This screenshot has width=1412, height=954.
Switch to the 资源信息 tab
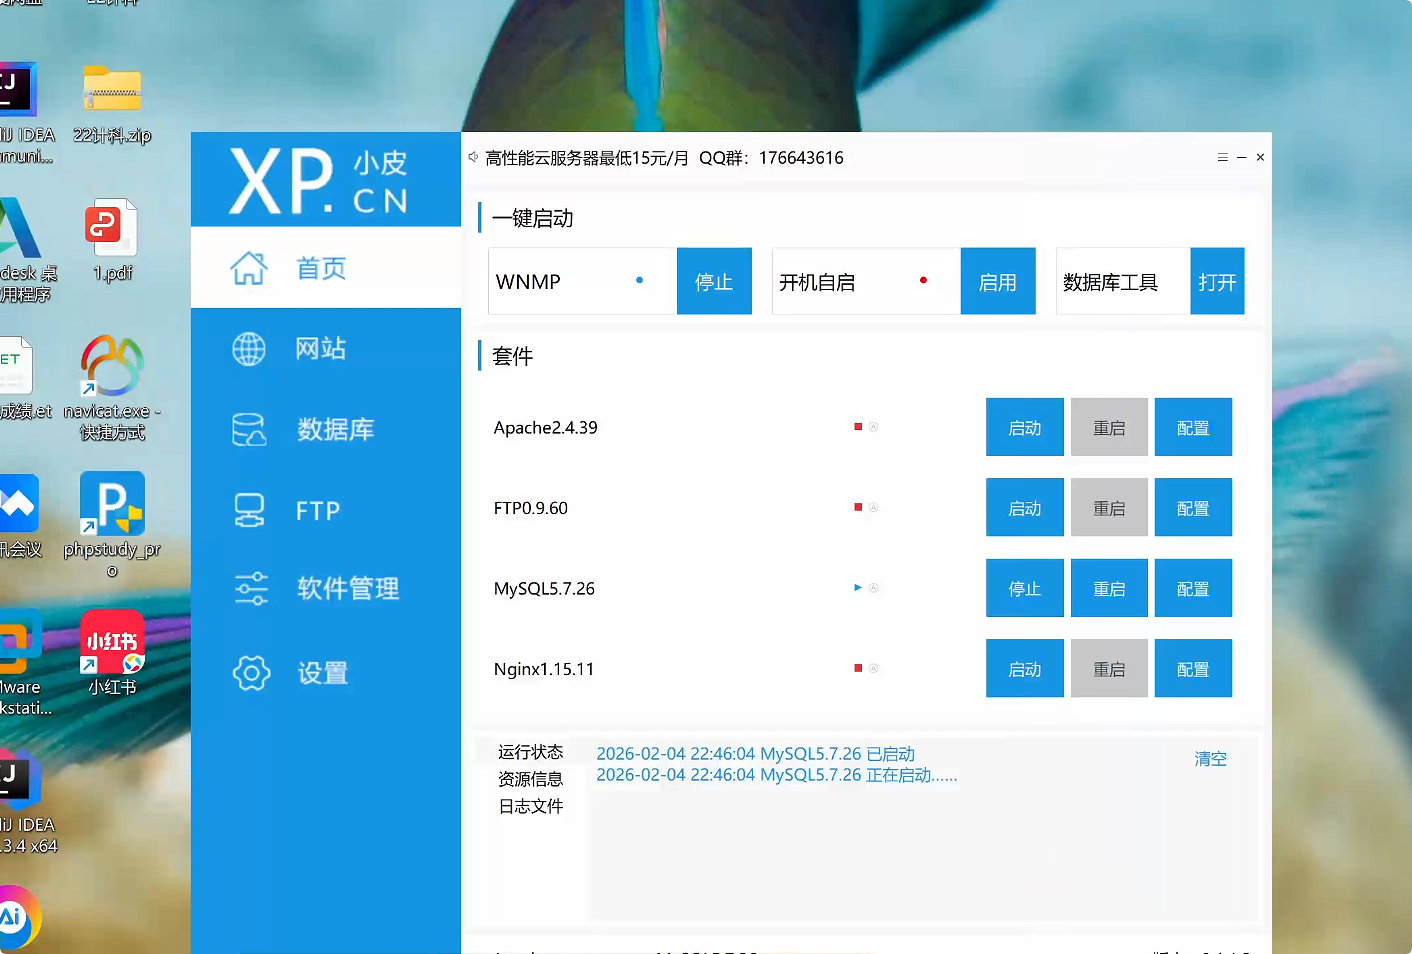click(530, 779)
